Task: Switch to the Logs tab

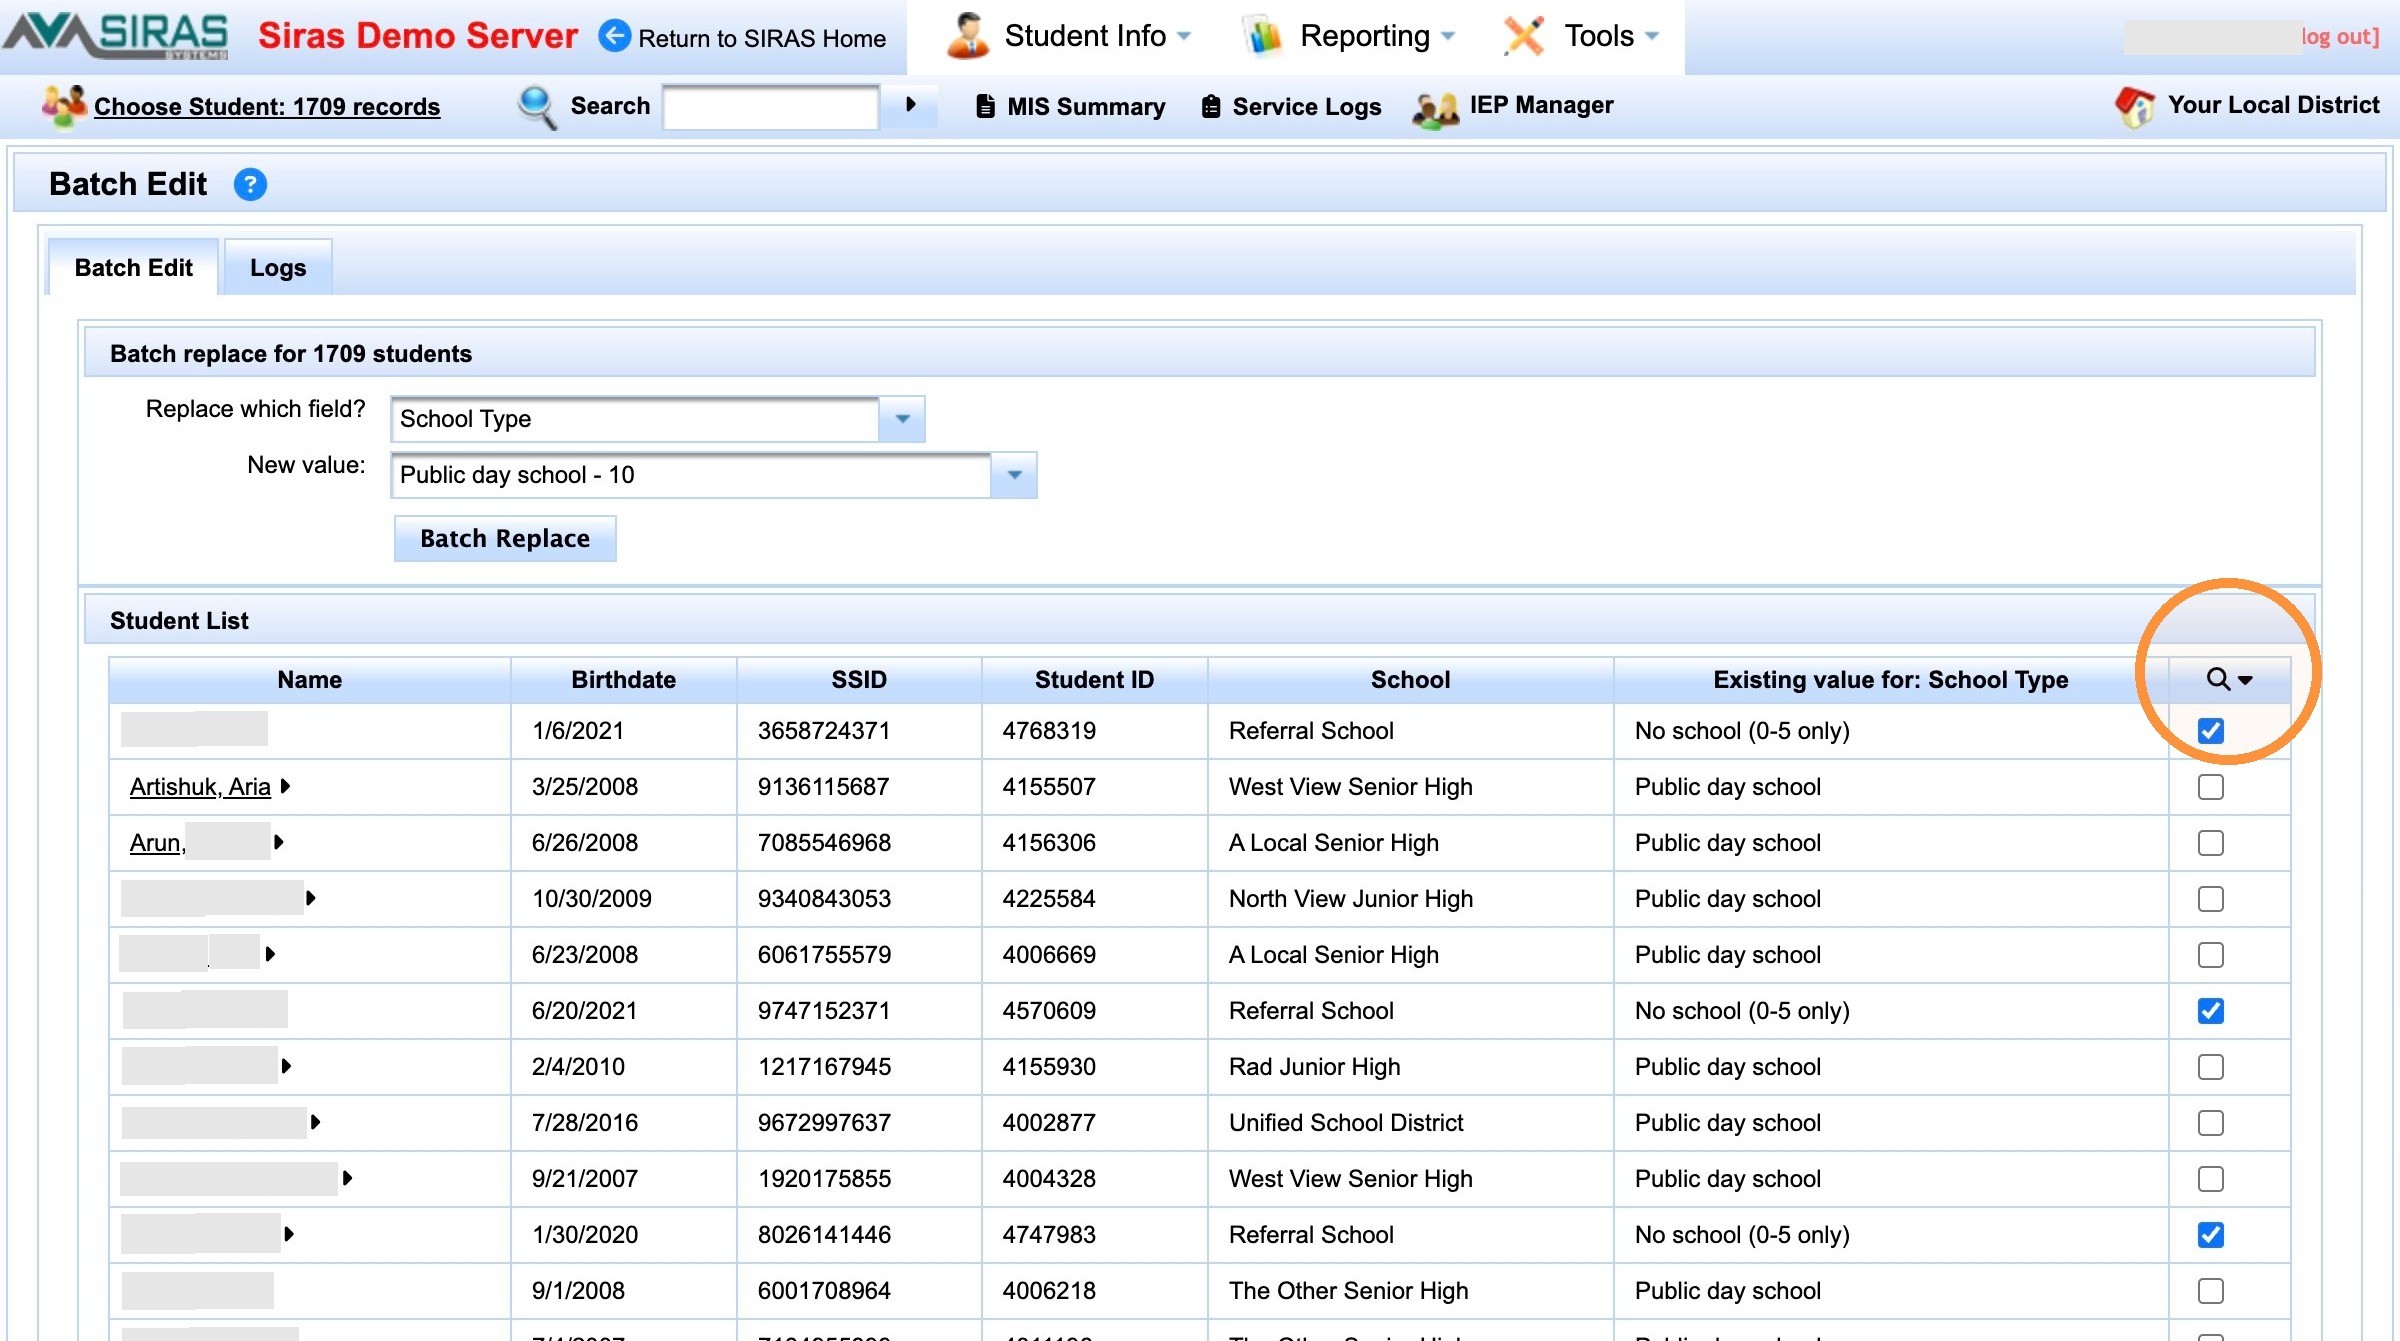Action: pos(278,267)
